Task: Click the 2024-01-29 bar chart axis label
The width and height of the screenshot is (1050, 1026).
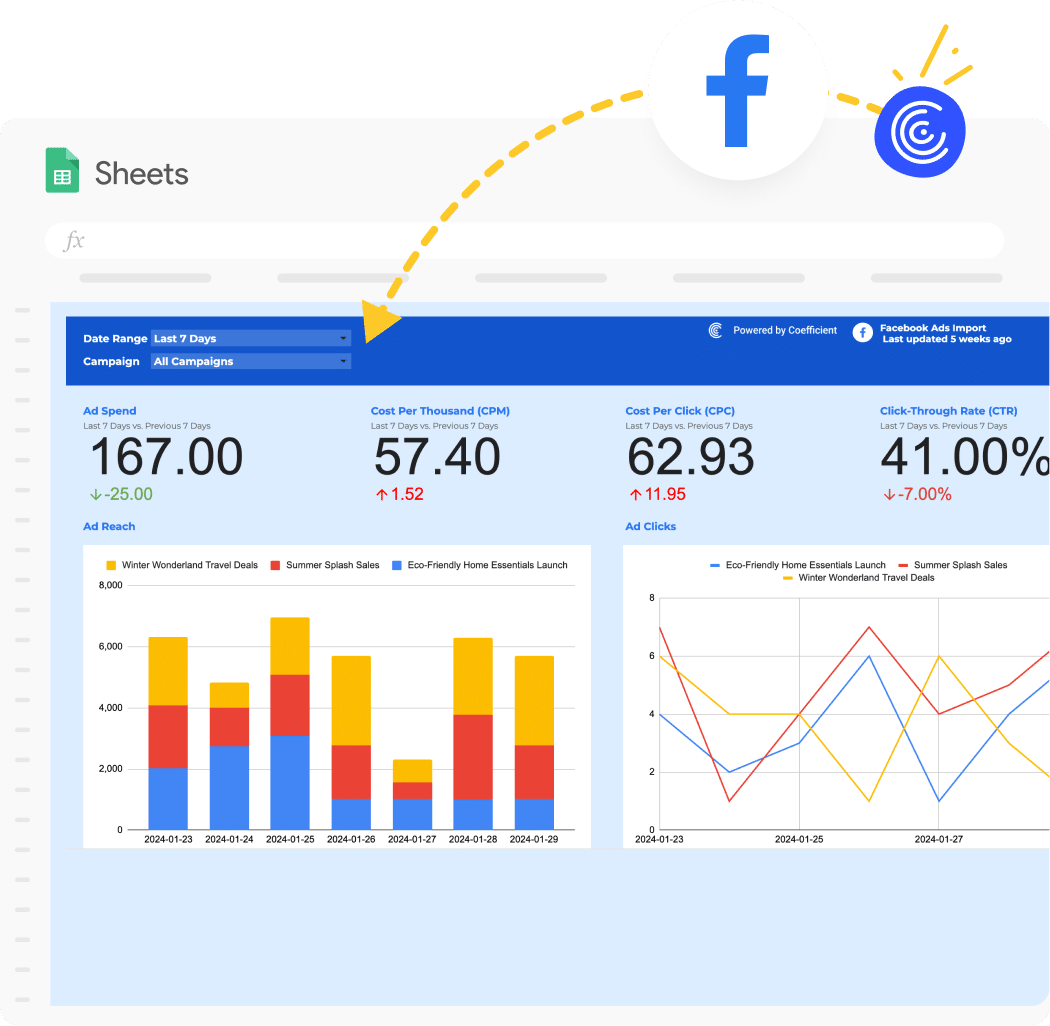Action: [534, 839]
